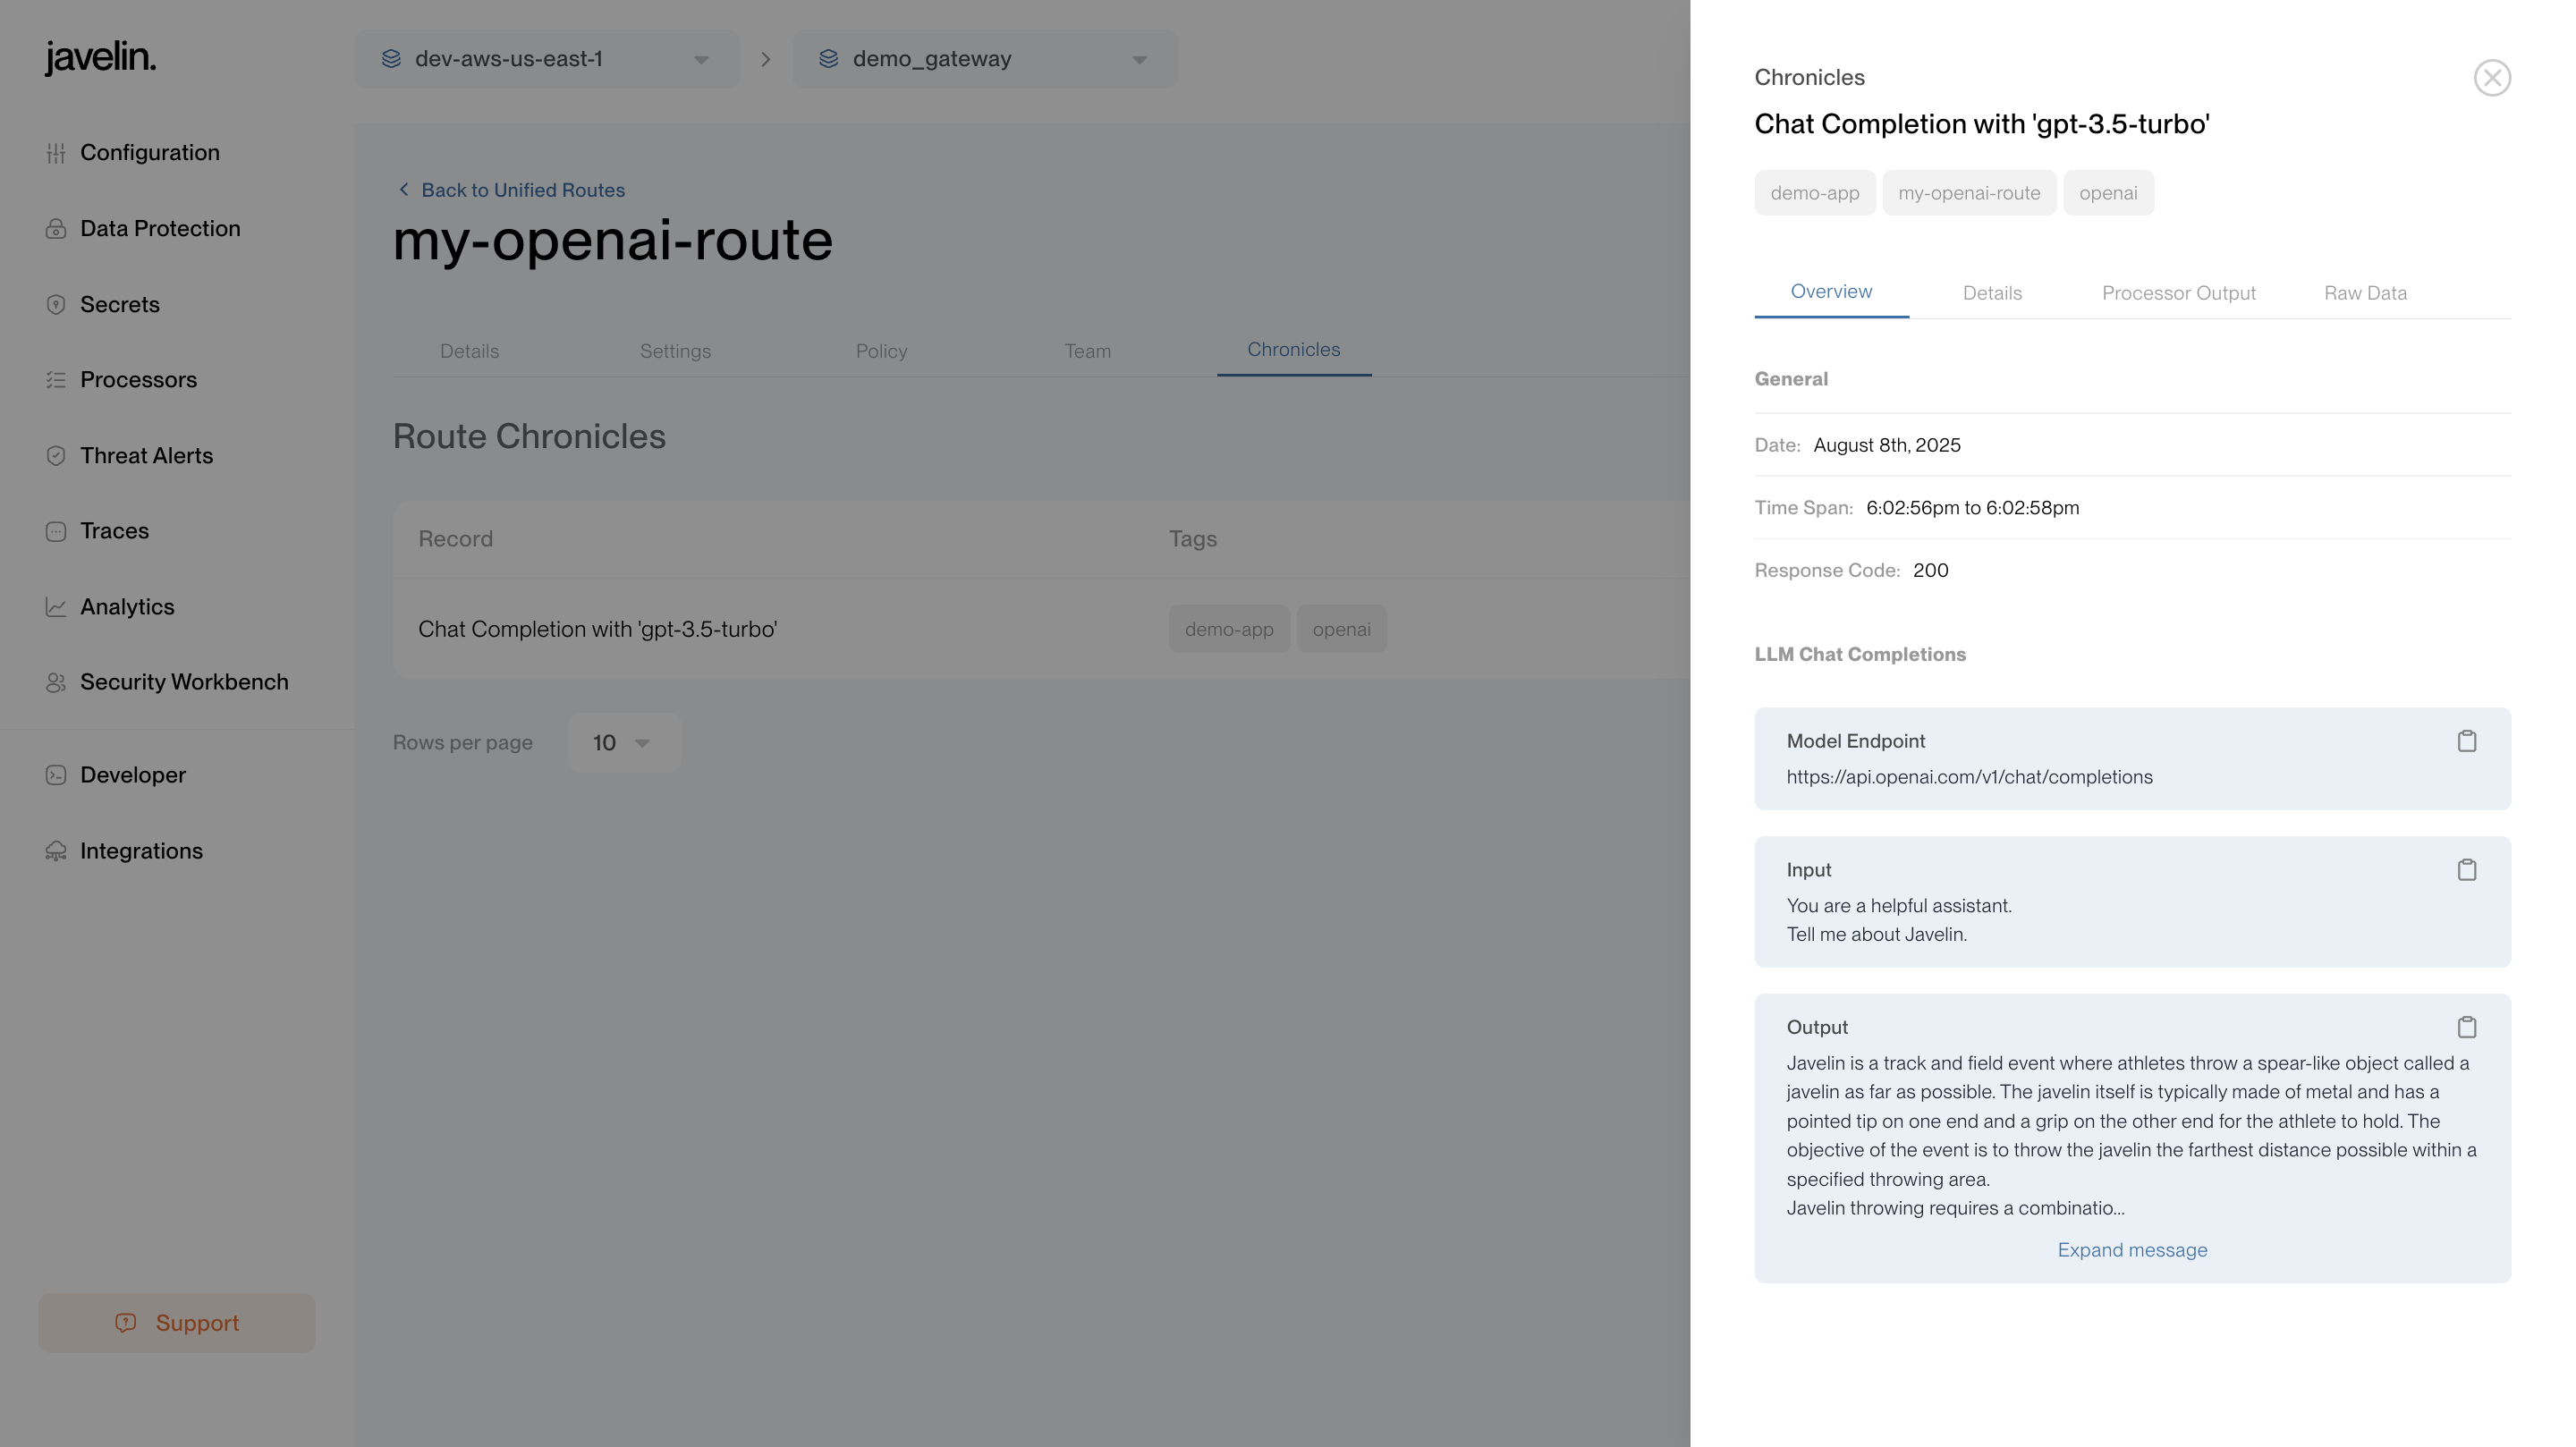
Task: Click the Developer terminal icon
Action: (x=56, y=775)
